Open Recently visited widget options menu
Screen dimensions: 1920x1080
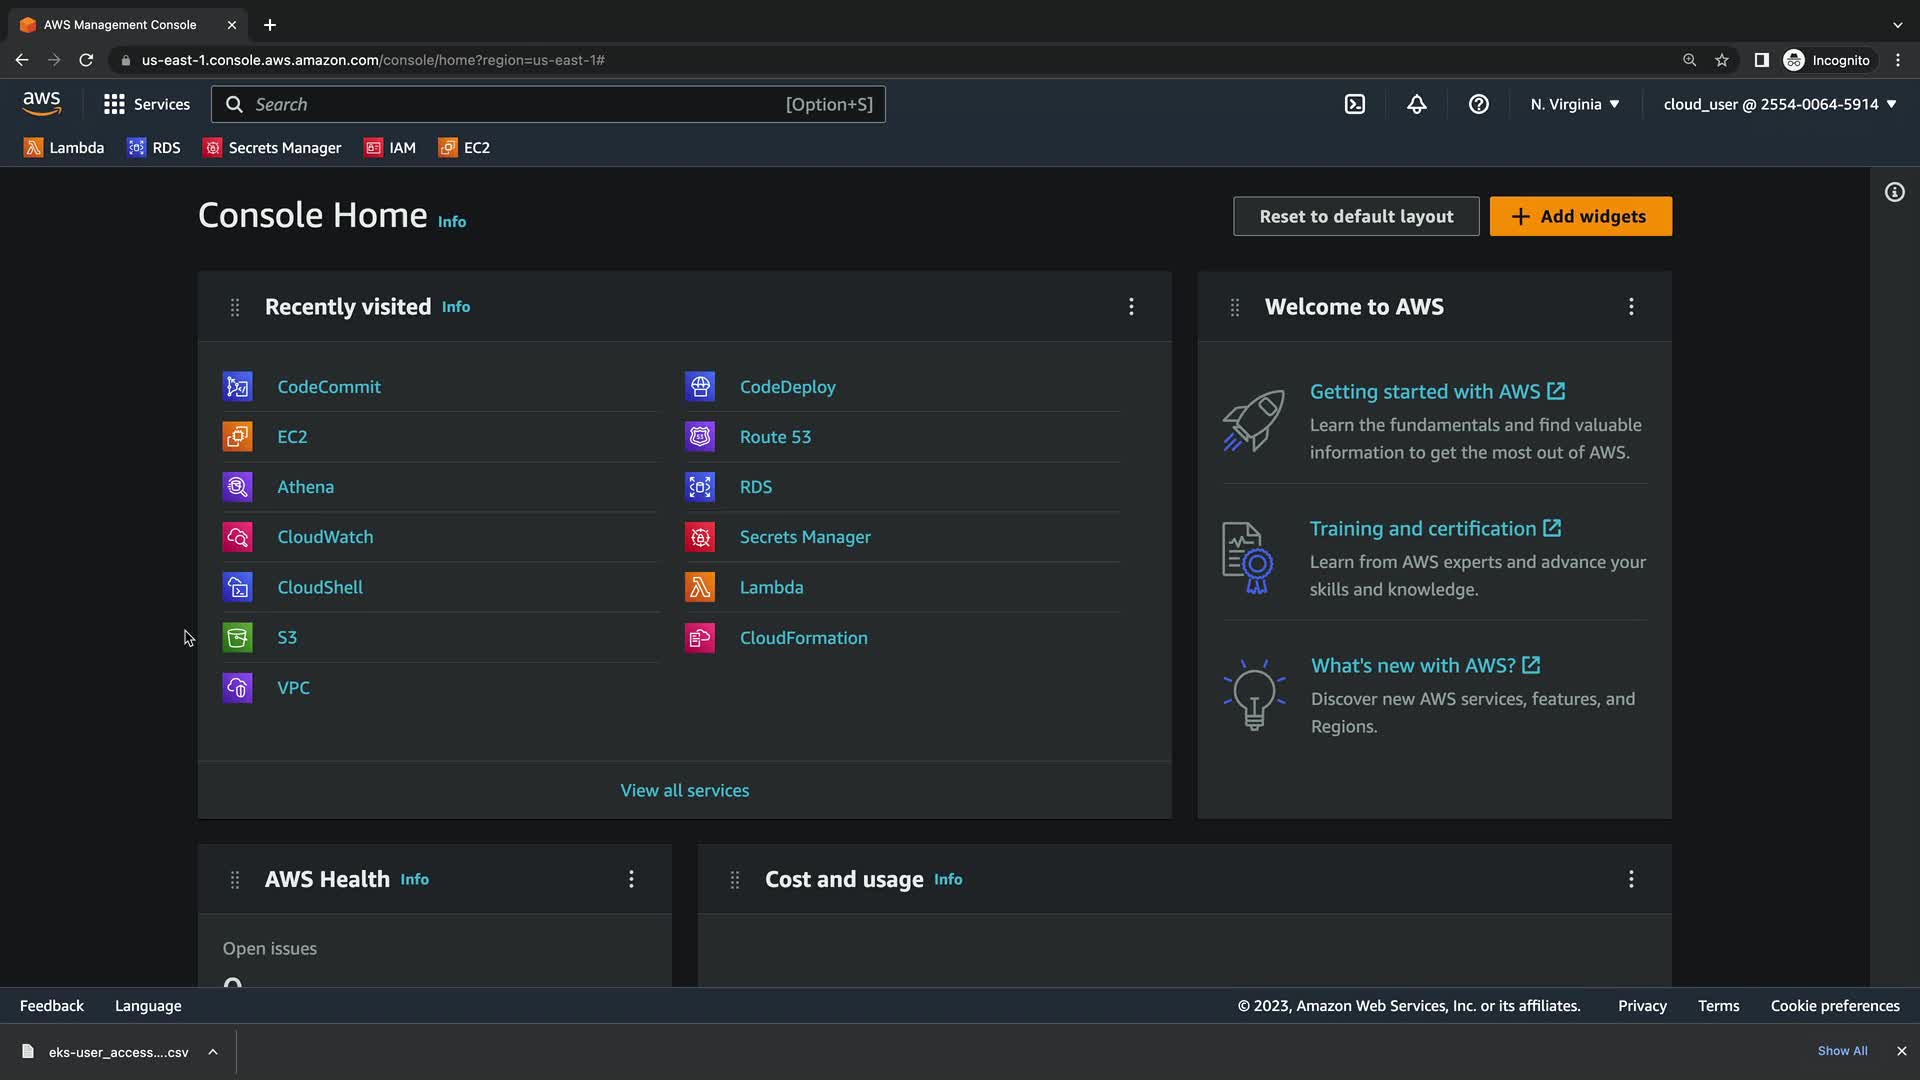click(1131, 307)
